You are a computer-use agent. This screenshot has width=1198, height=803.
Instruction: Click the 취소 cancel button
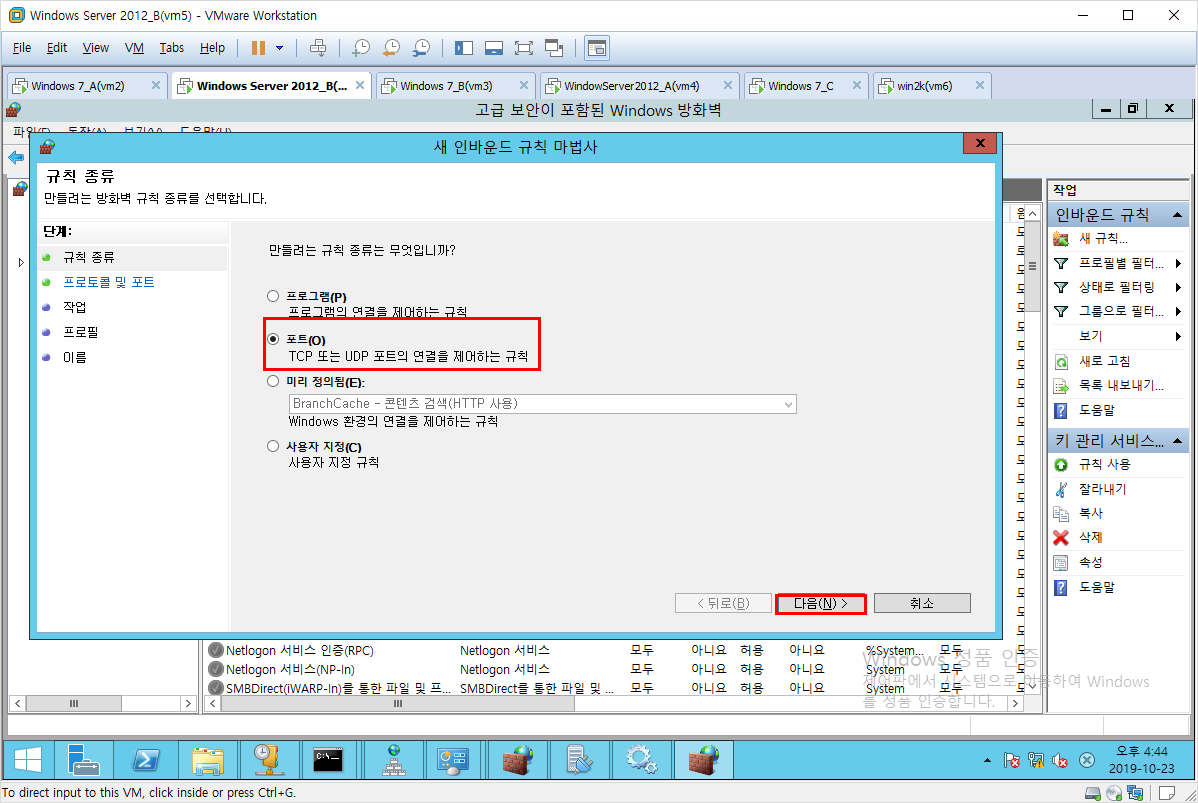pos(922,604)
